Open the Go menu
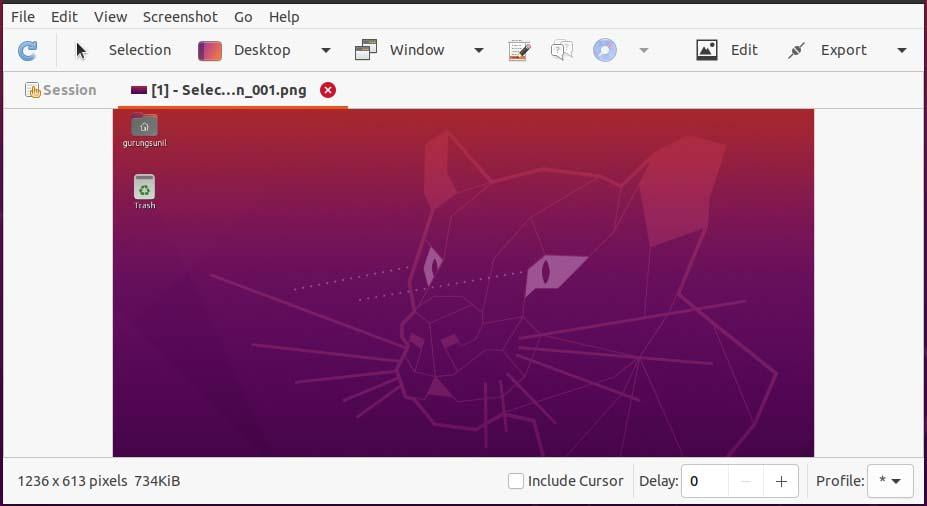The width and height of the screenshot is (927, 506). click(244, 17)
